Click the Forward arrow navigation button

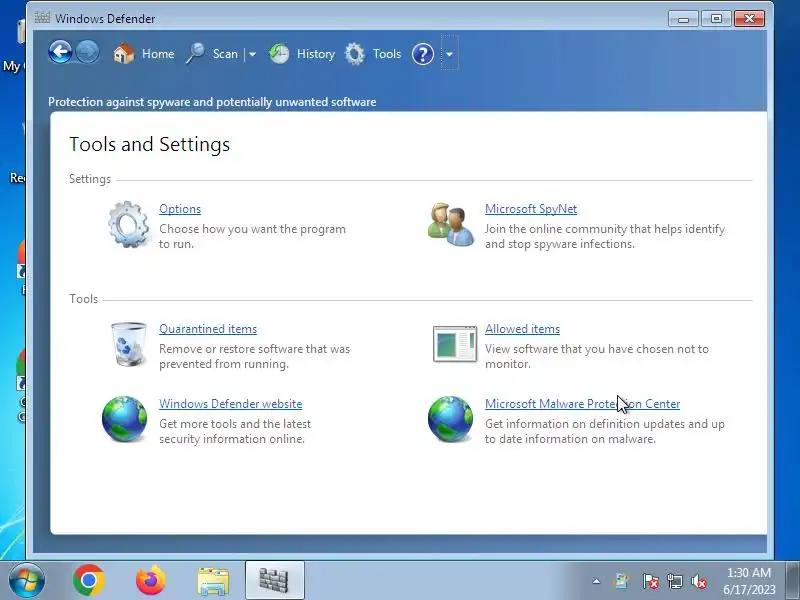click(x=88, y=52)
